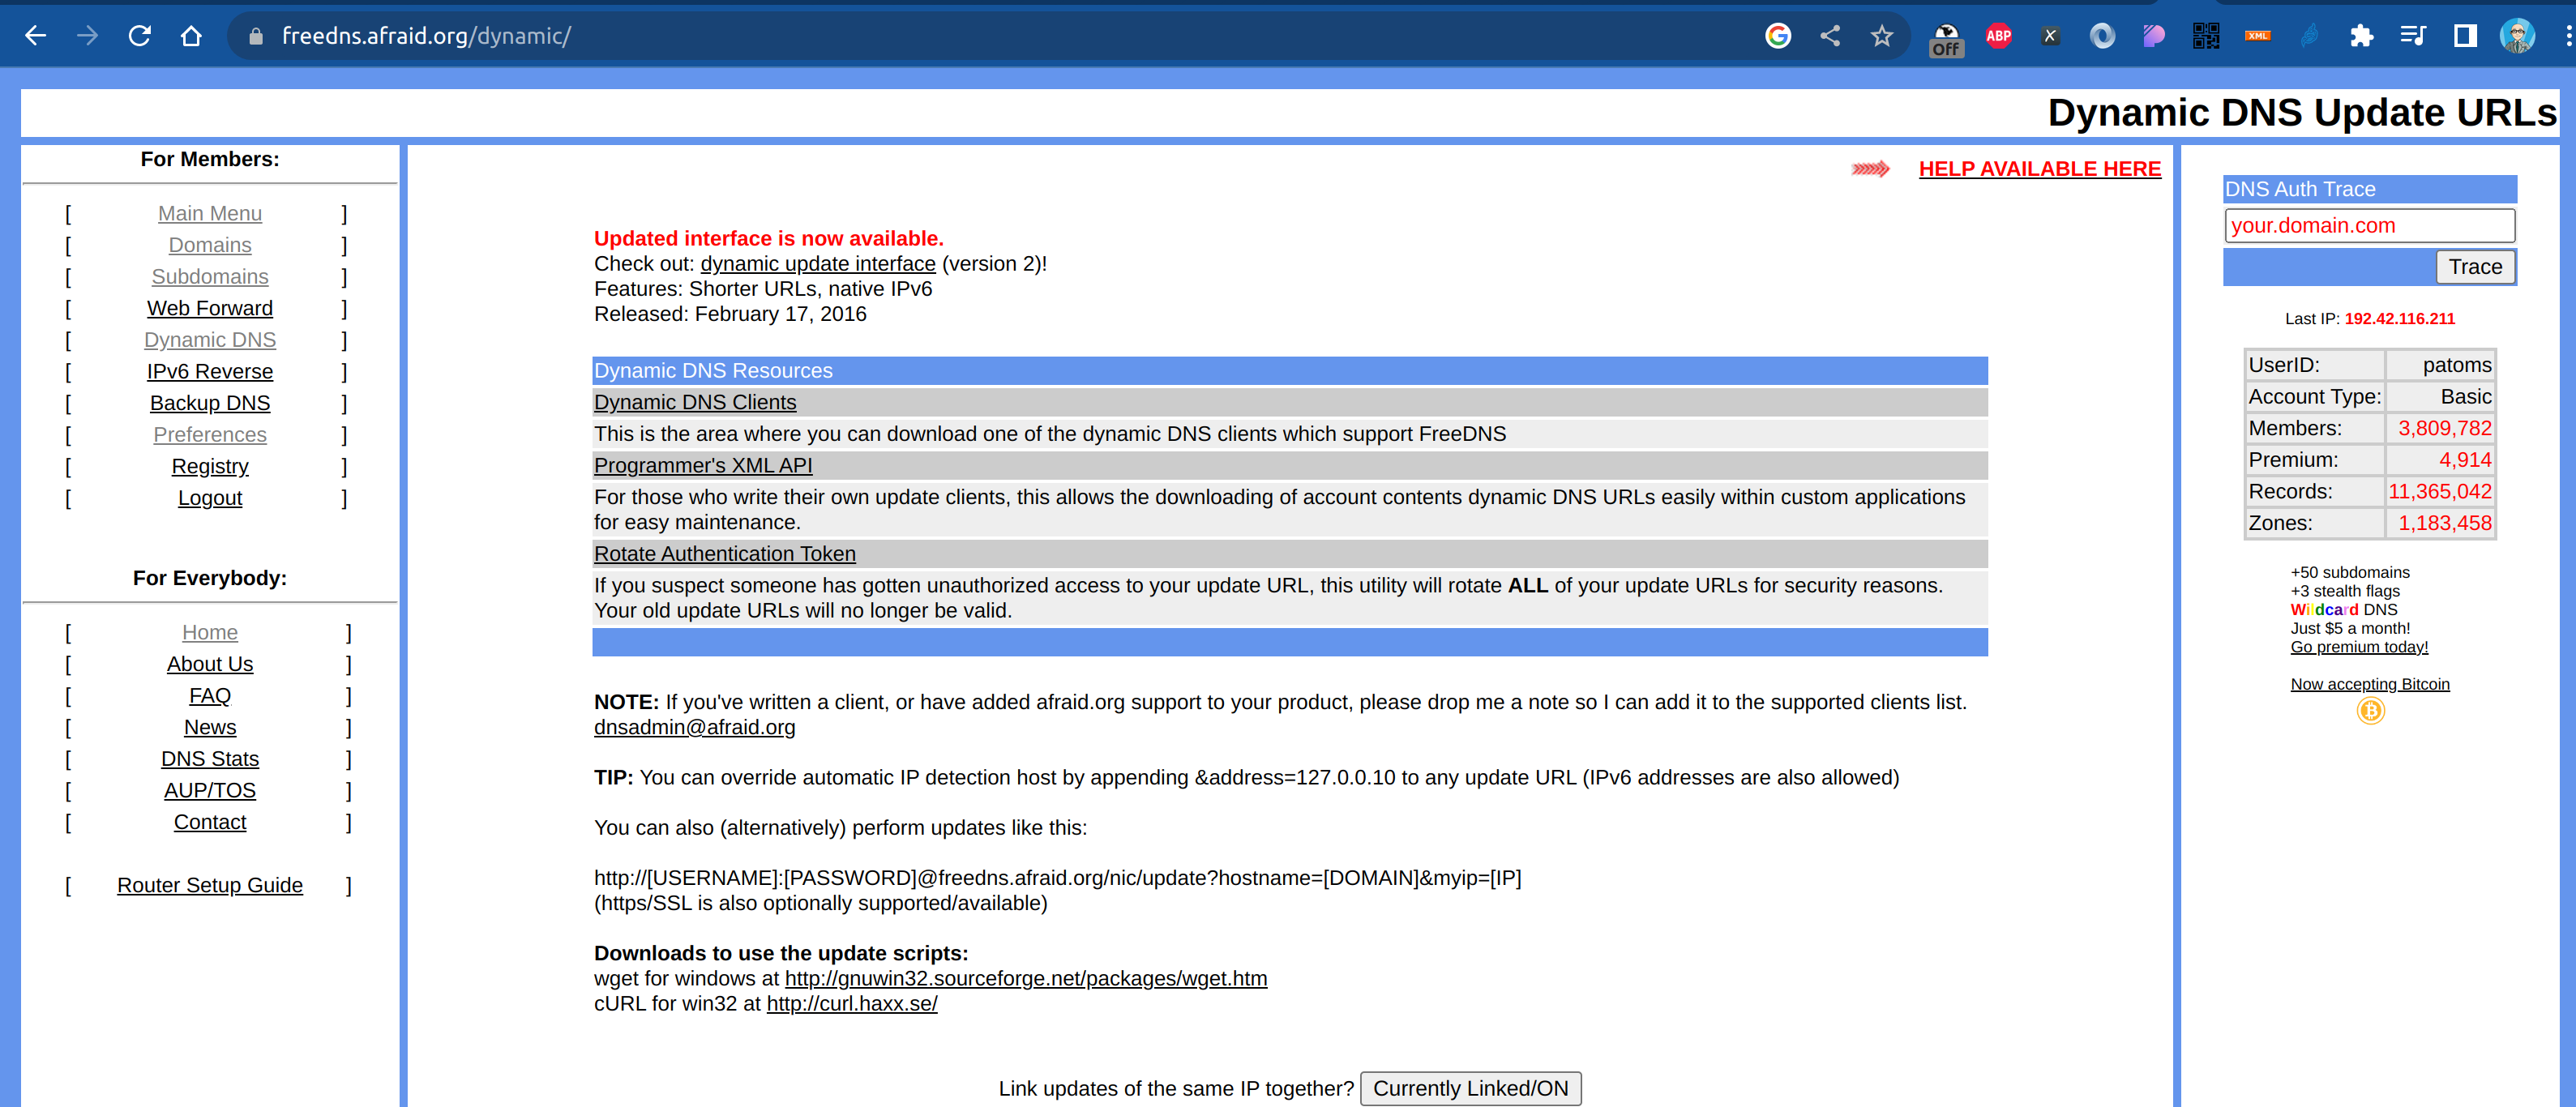Click the Google icon in the address bar
Image resolution: width=2576 pixels, height=1107 pixels.
pos(1778,36)
